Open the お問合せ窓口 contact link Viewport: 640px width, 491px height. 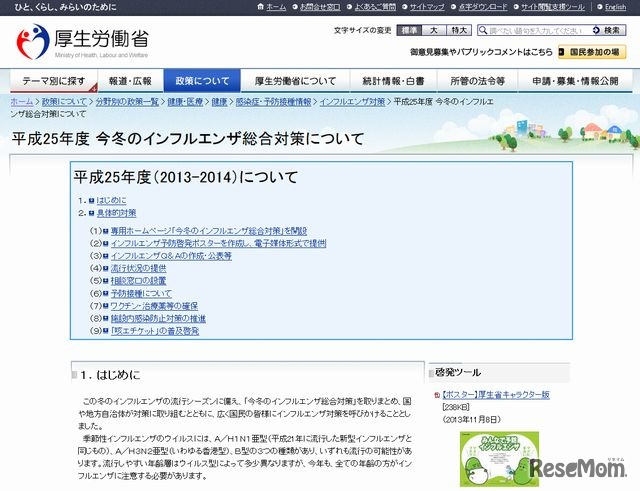tap(319, 7)
